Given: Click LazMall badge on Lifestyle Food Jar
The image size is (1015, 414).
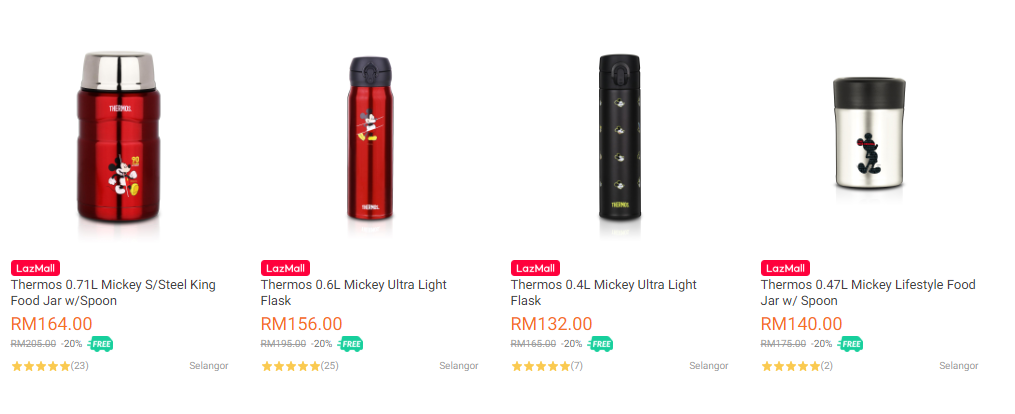Looking at the screenshot, I should (786, 268).
